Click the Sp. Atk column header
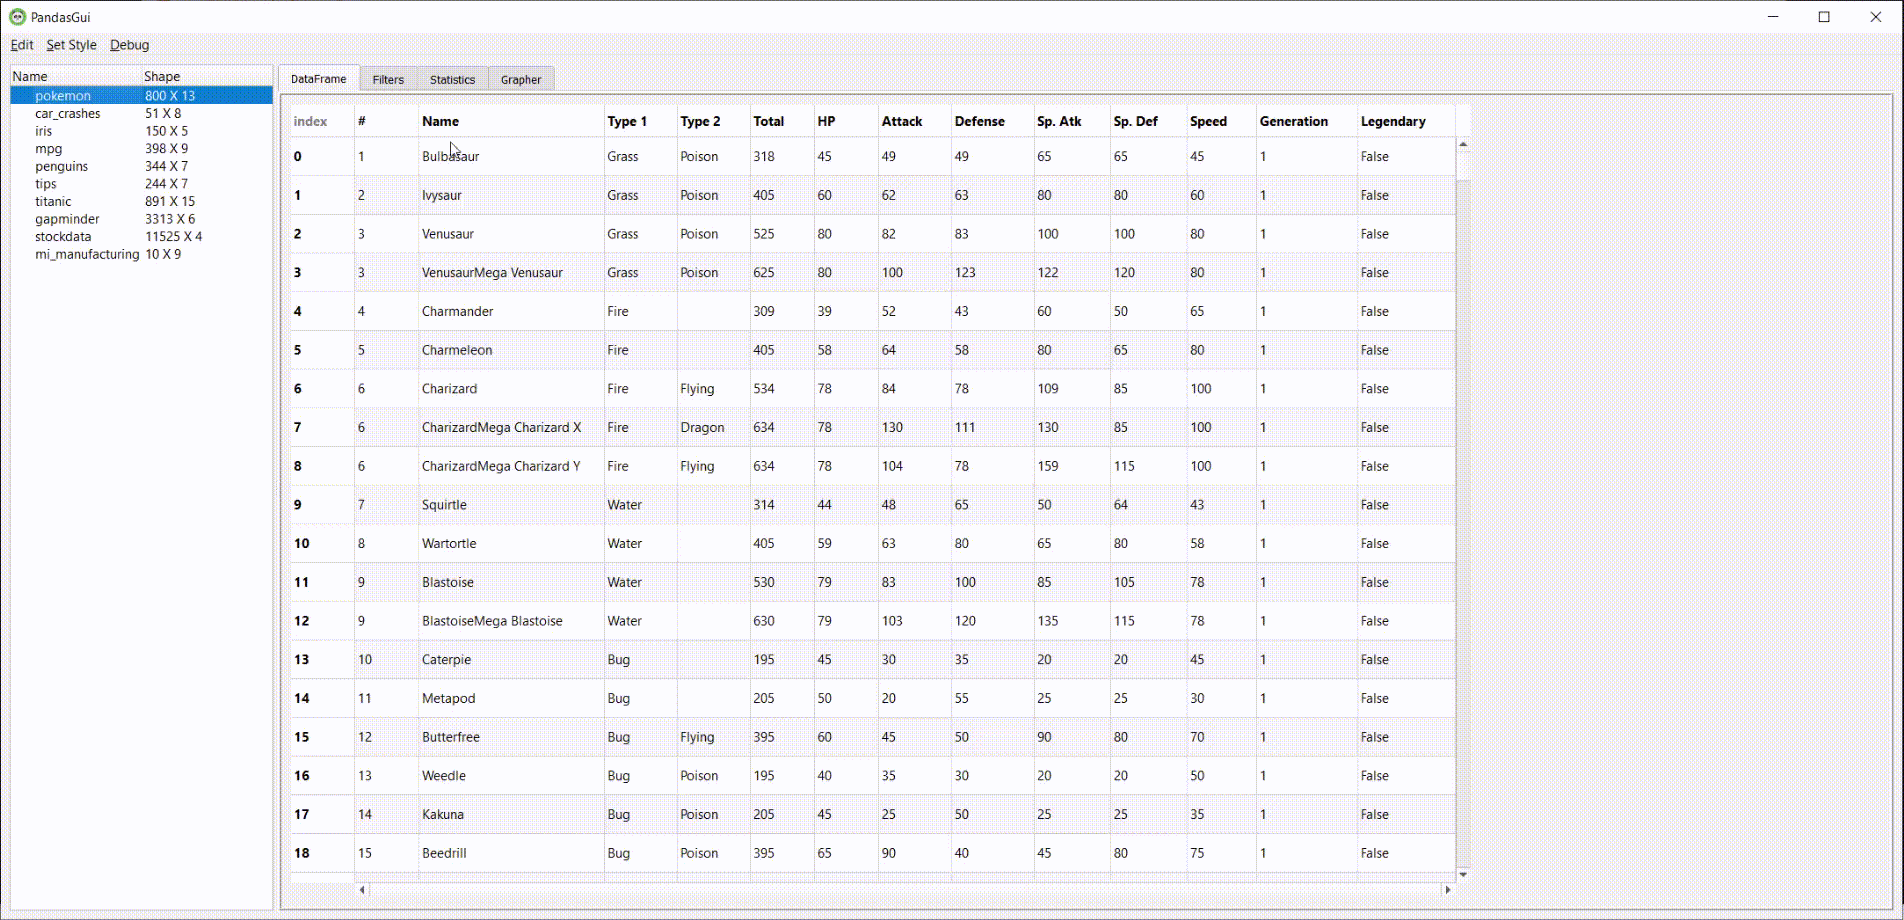This screenshot has height=920, width=1904. 1072,121
